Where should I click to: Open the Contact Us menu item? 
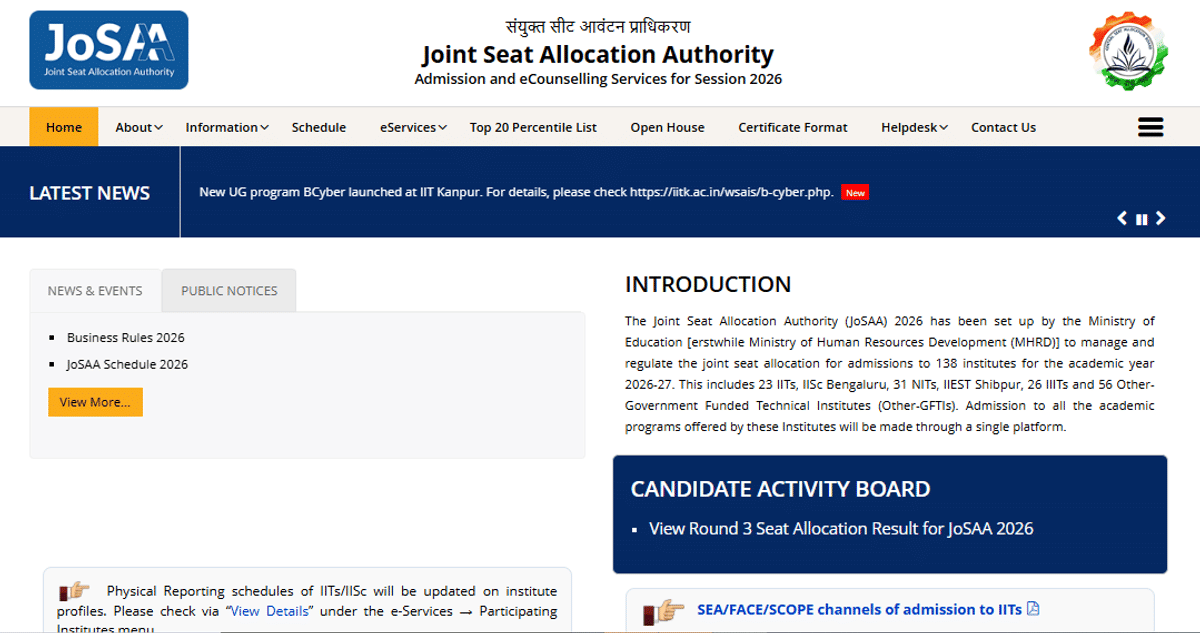pyautogui.click(x=1003, y=127)
